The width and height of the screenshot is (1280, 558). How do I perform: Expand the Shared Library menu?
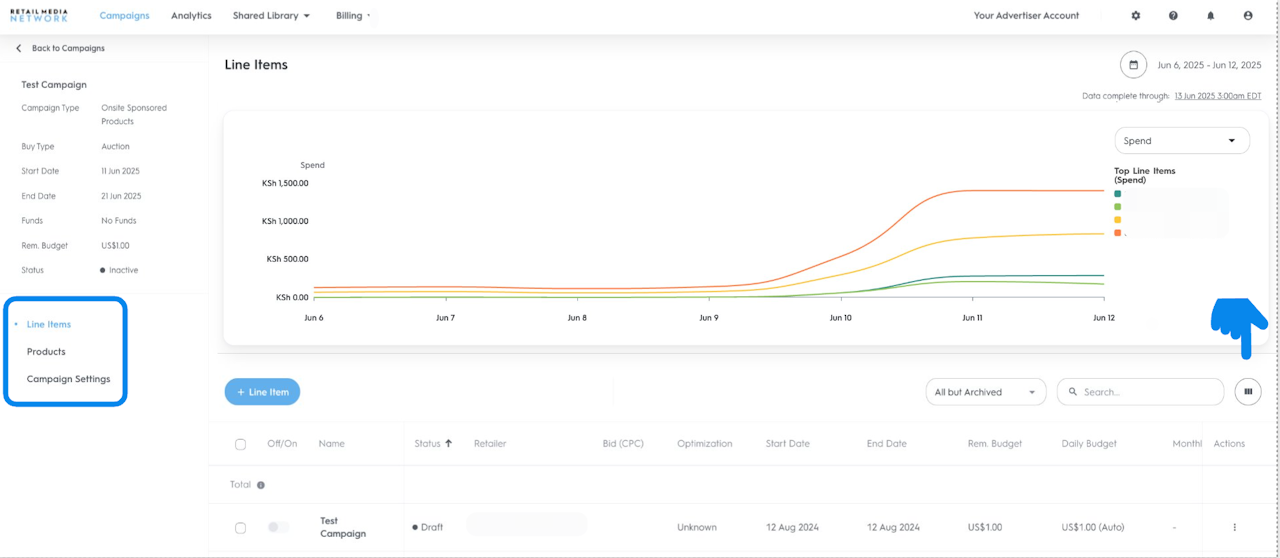tap(271, 16)
